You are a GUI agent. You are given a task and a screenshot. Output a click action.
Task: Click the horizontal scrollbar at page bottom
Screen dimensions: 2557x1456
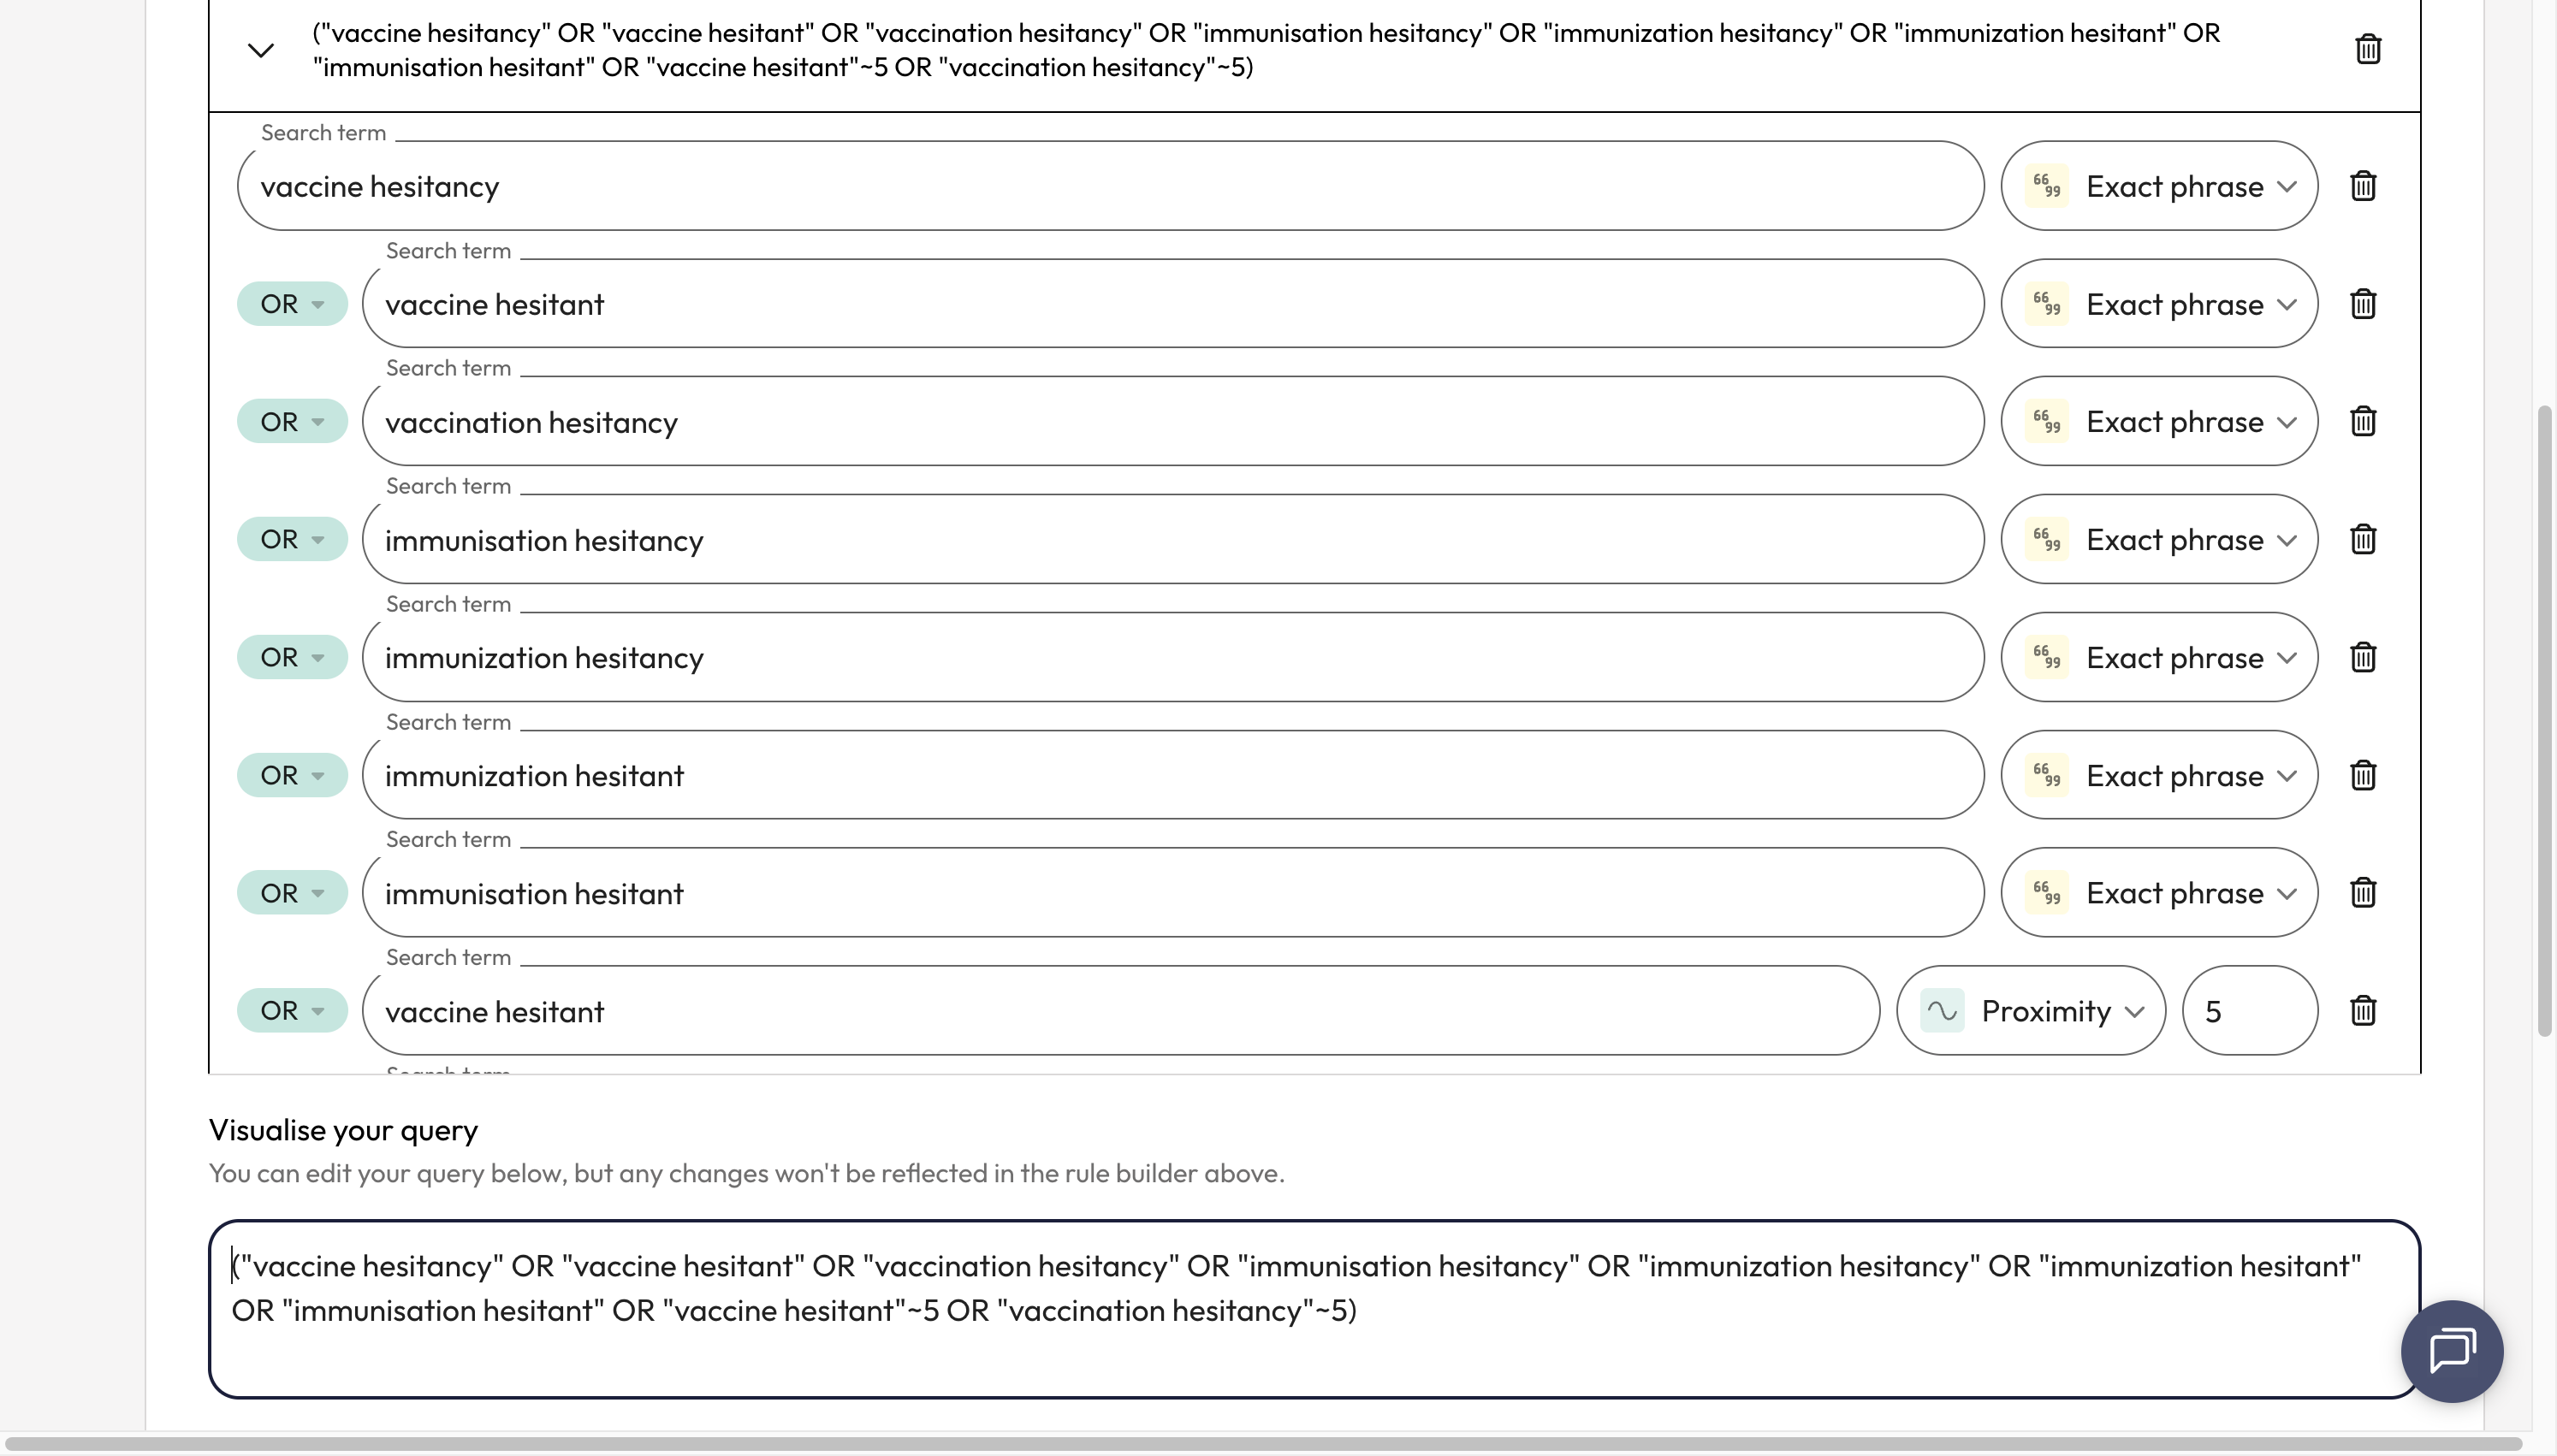1265,1444
